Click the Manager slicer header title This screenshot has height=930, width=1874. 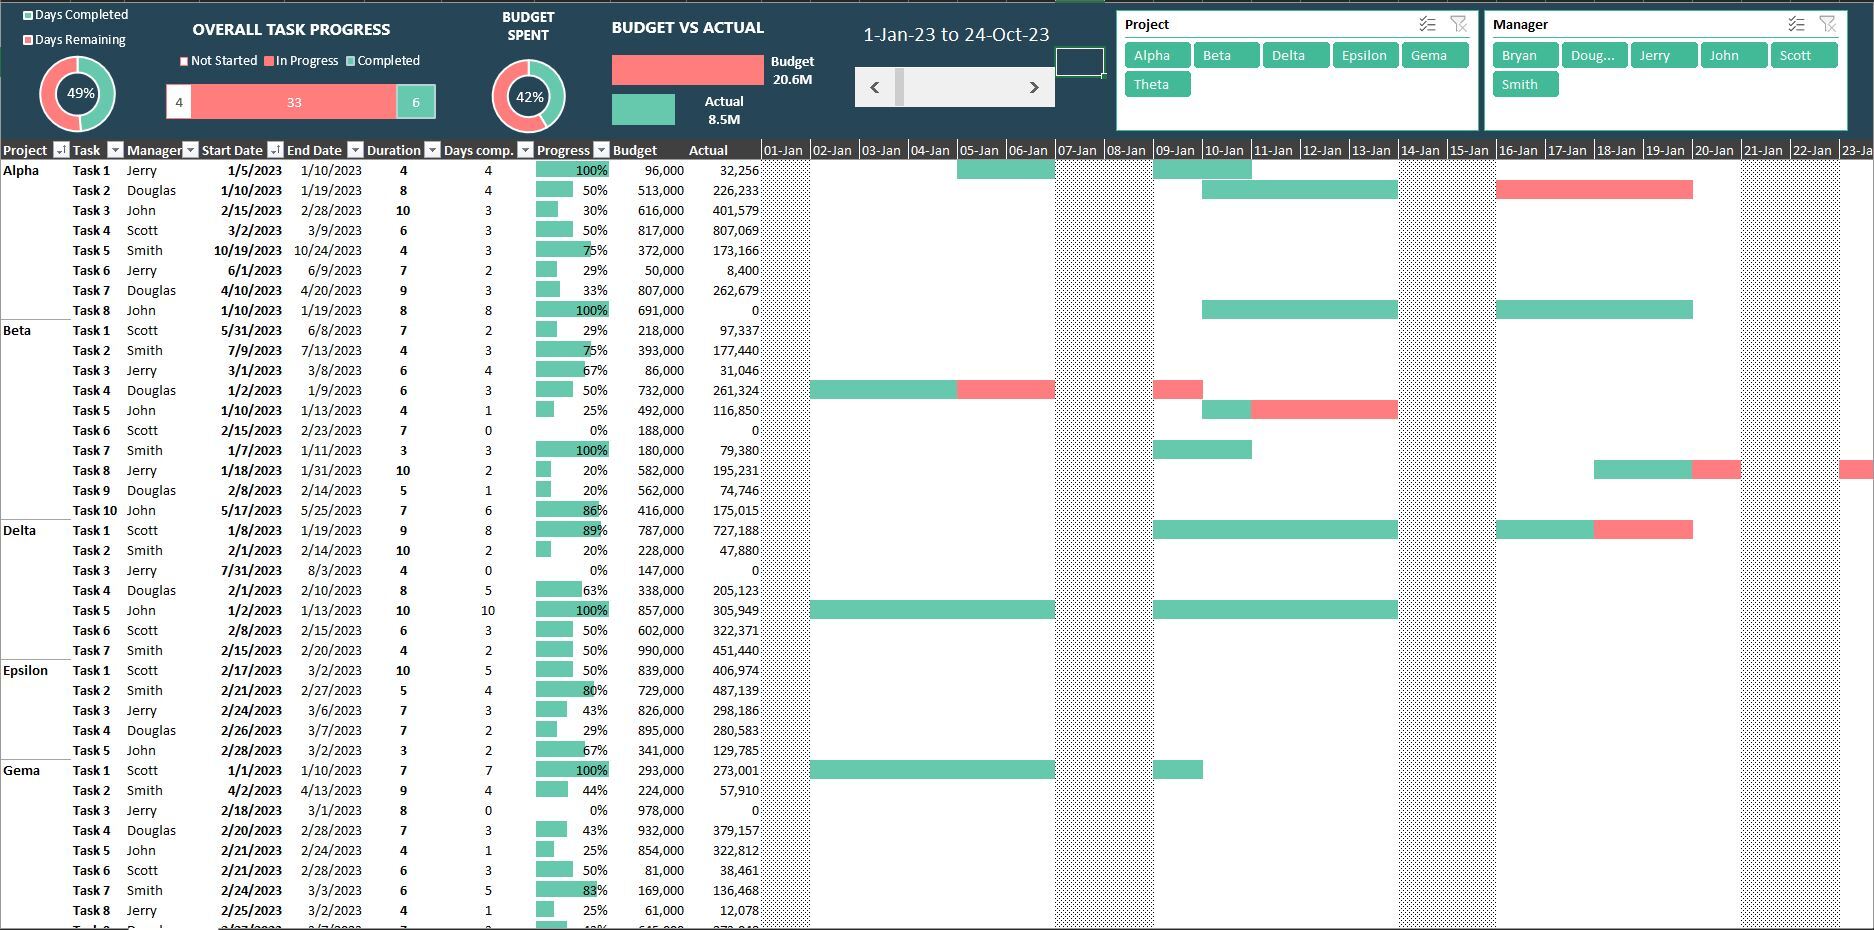point(1520,24)
